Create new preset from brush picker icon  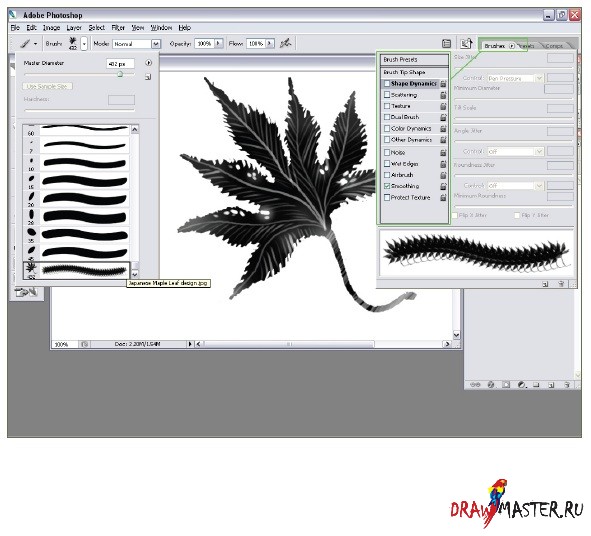tap(148, 77)
